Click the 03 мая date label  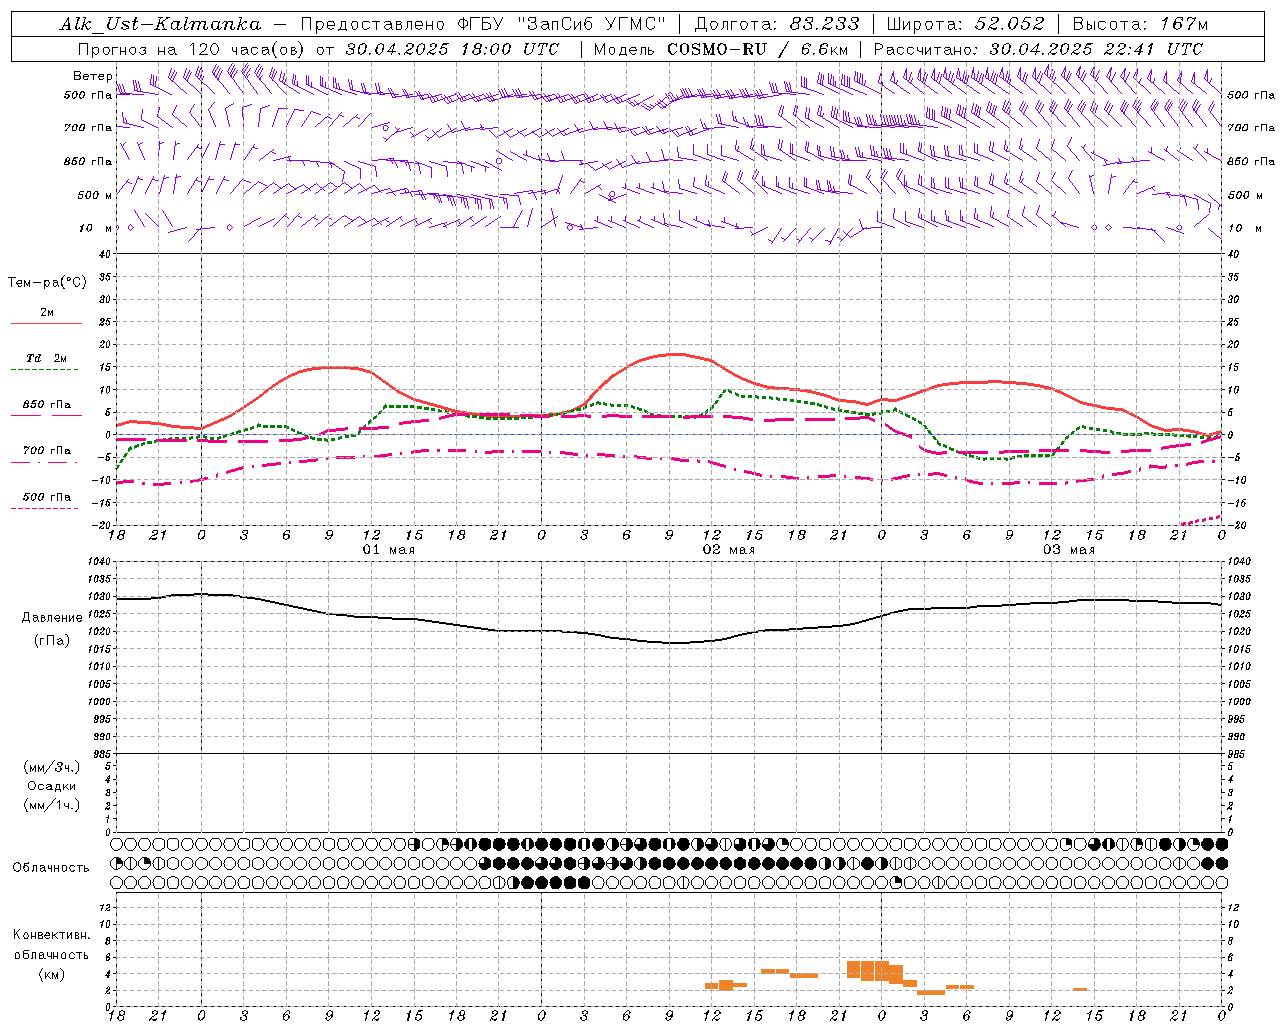click(x=1069, y=550)
